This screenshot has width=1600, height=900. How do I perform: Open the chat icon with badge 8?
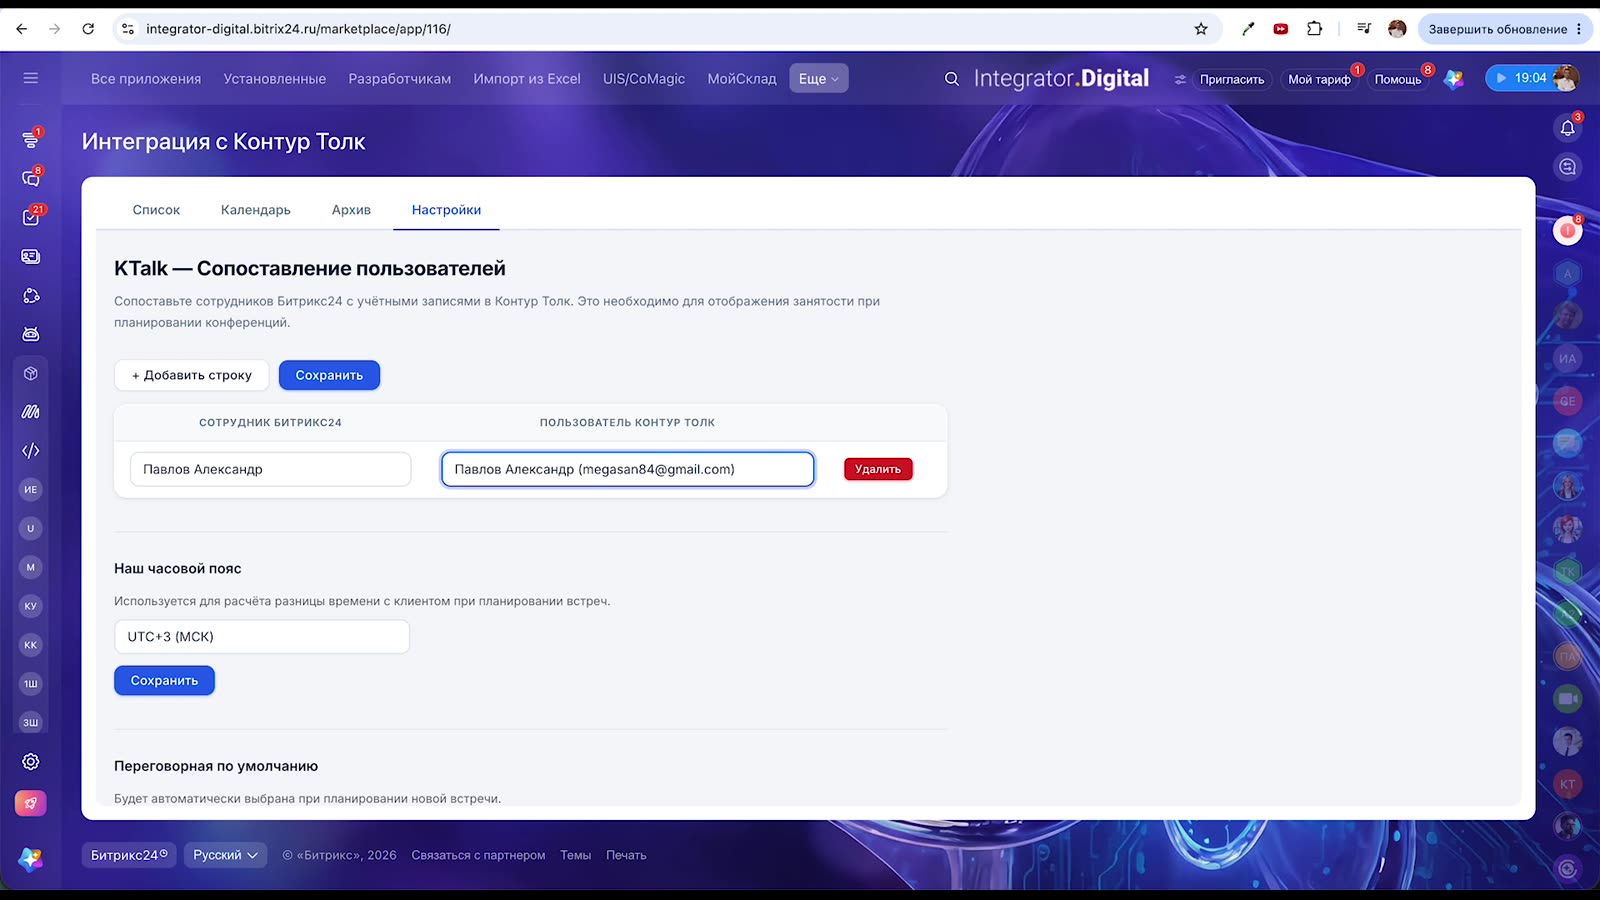[x=31, y=178]
